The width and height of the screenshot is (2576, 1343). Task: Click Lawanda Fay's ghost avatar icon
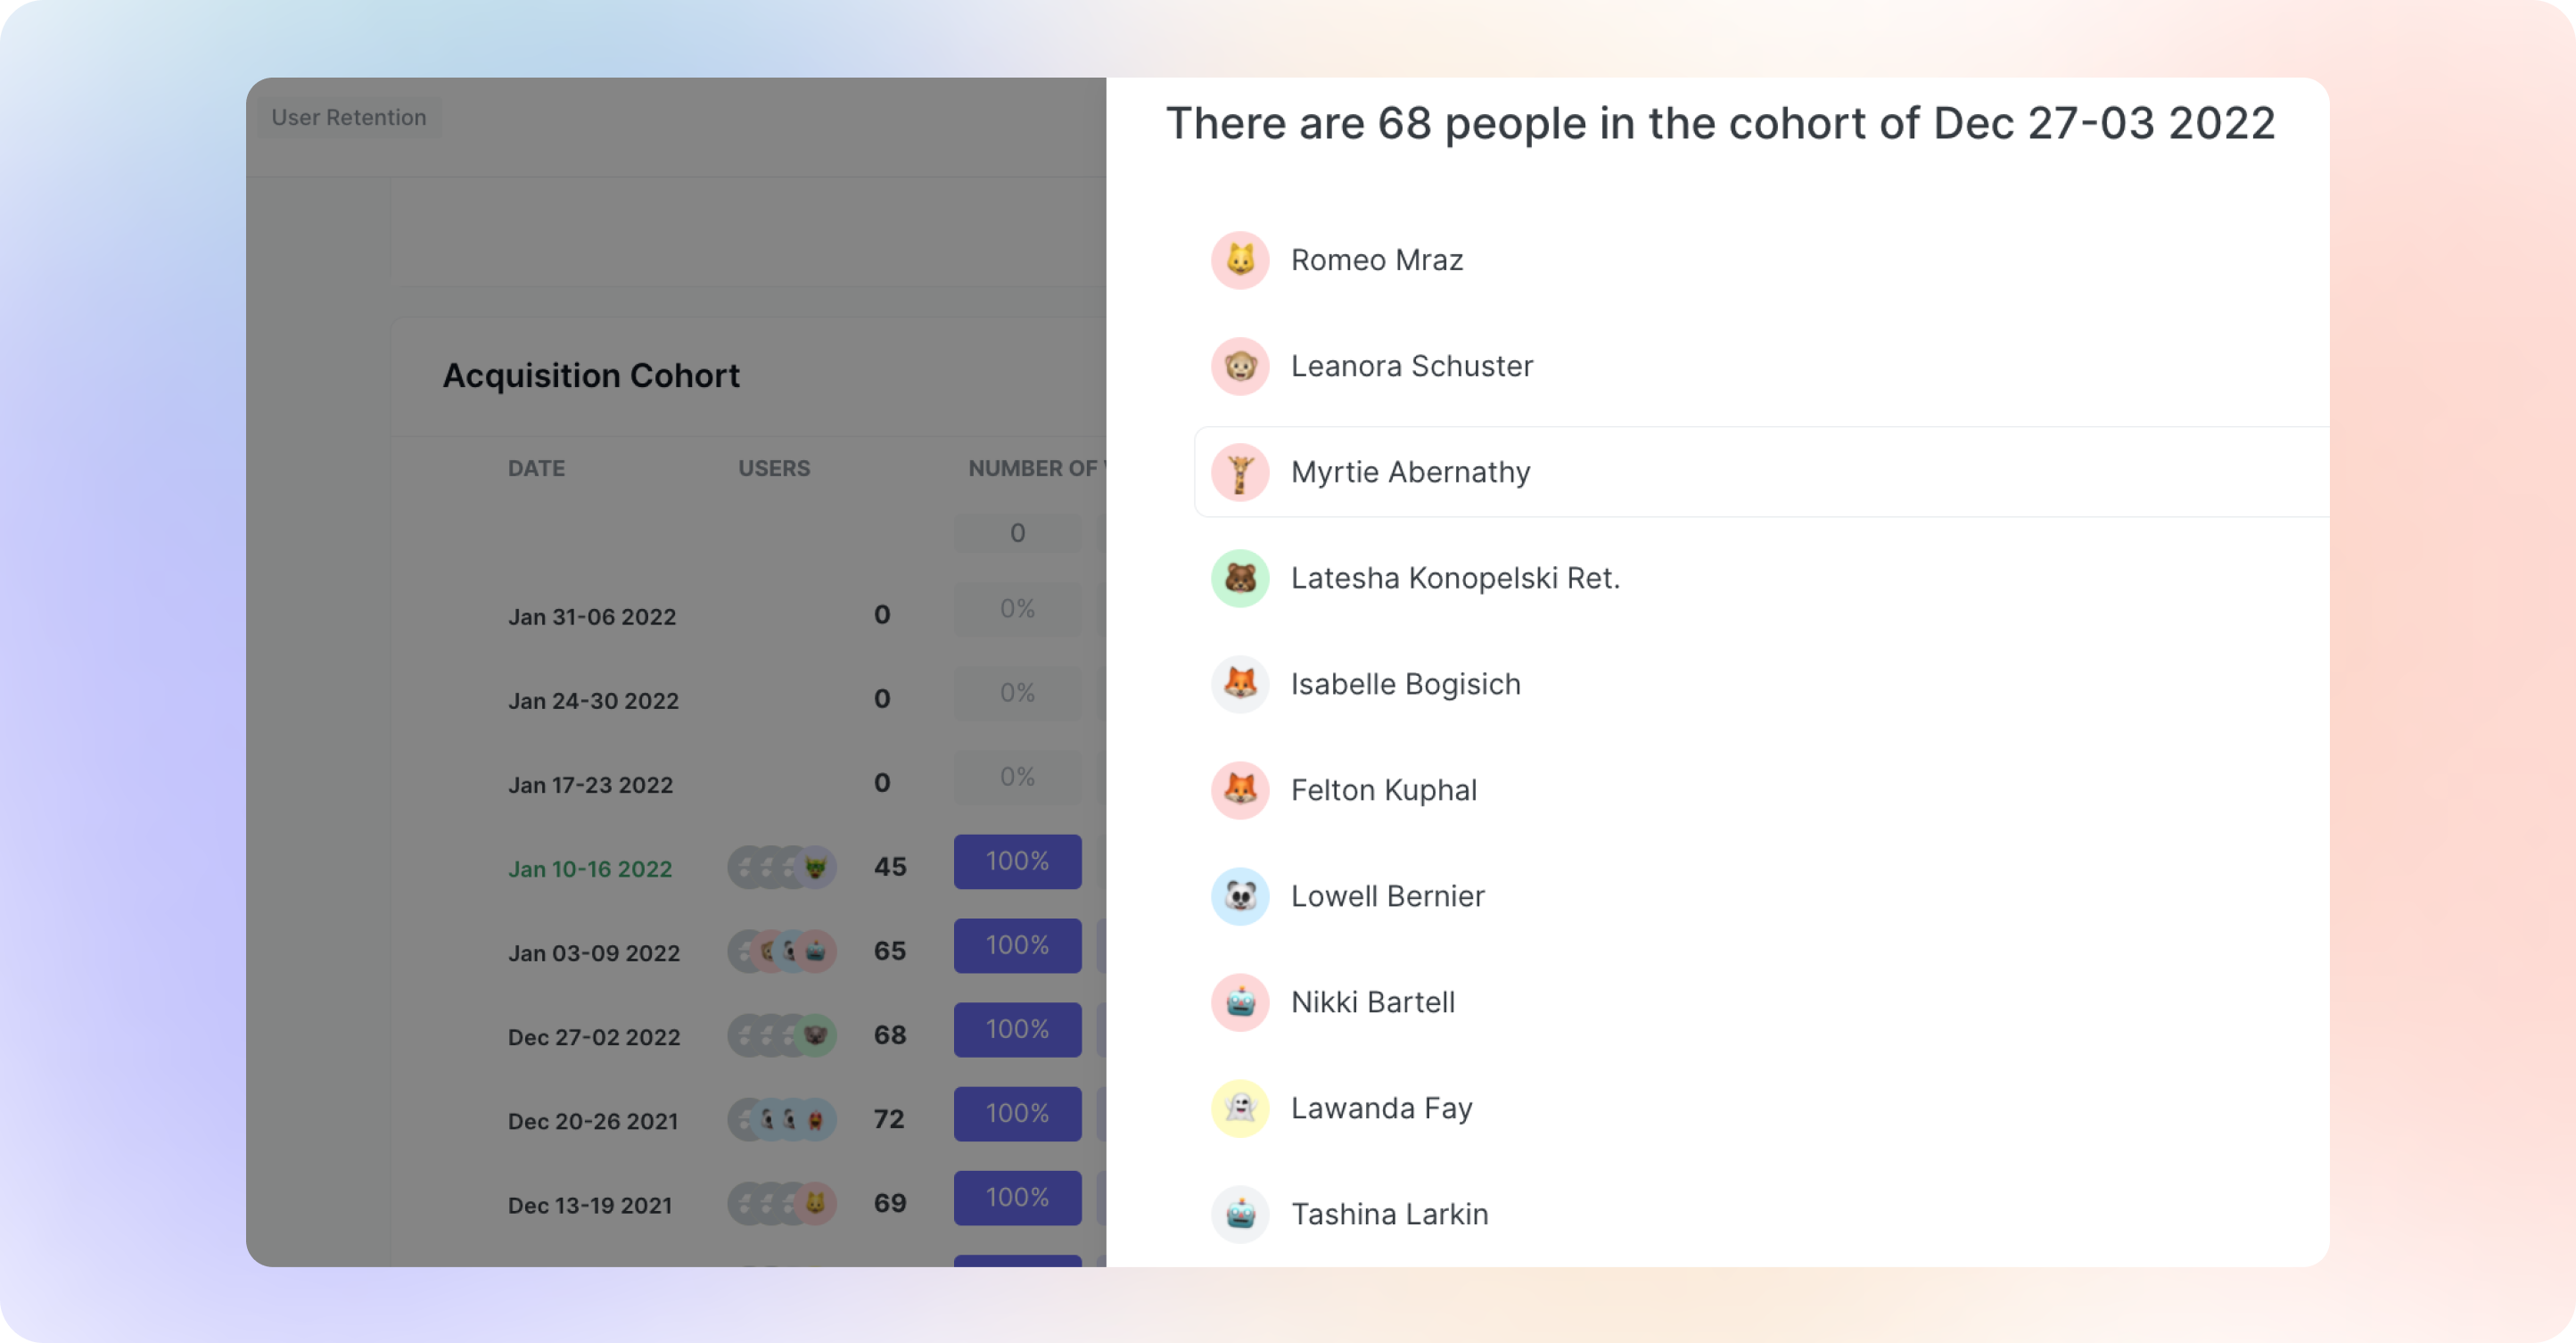click(x=1240, y=1108)
